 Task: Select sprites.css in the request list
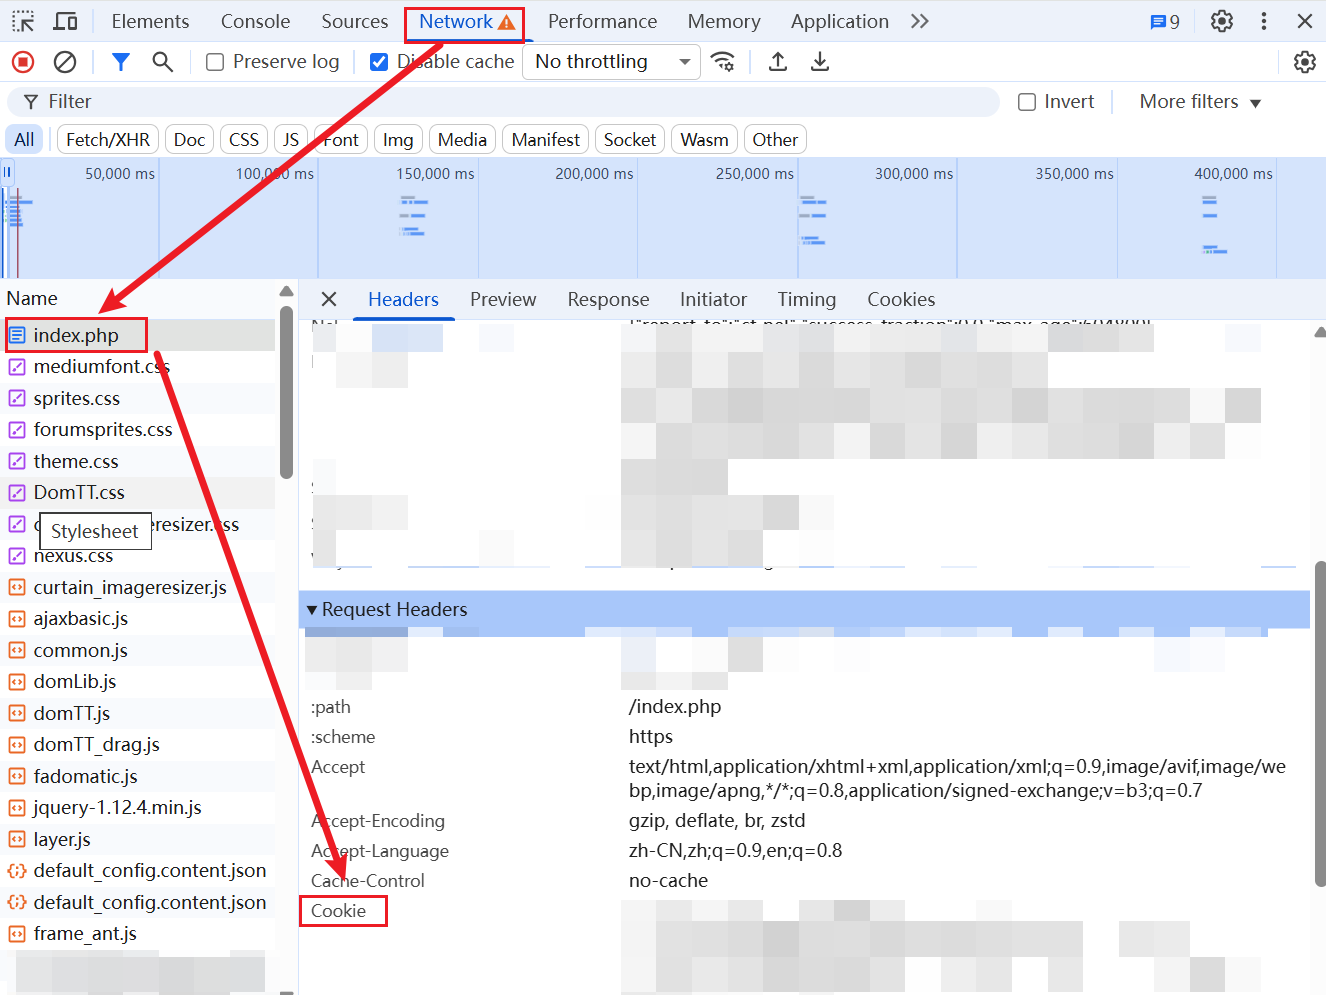point(76,398)
